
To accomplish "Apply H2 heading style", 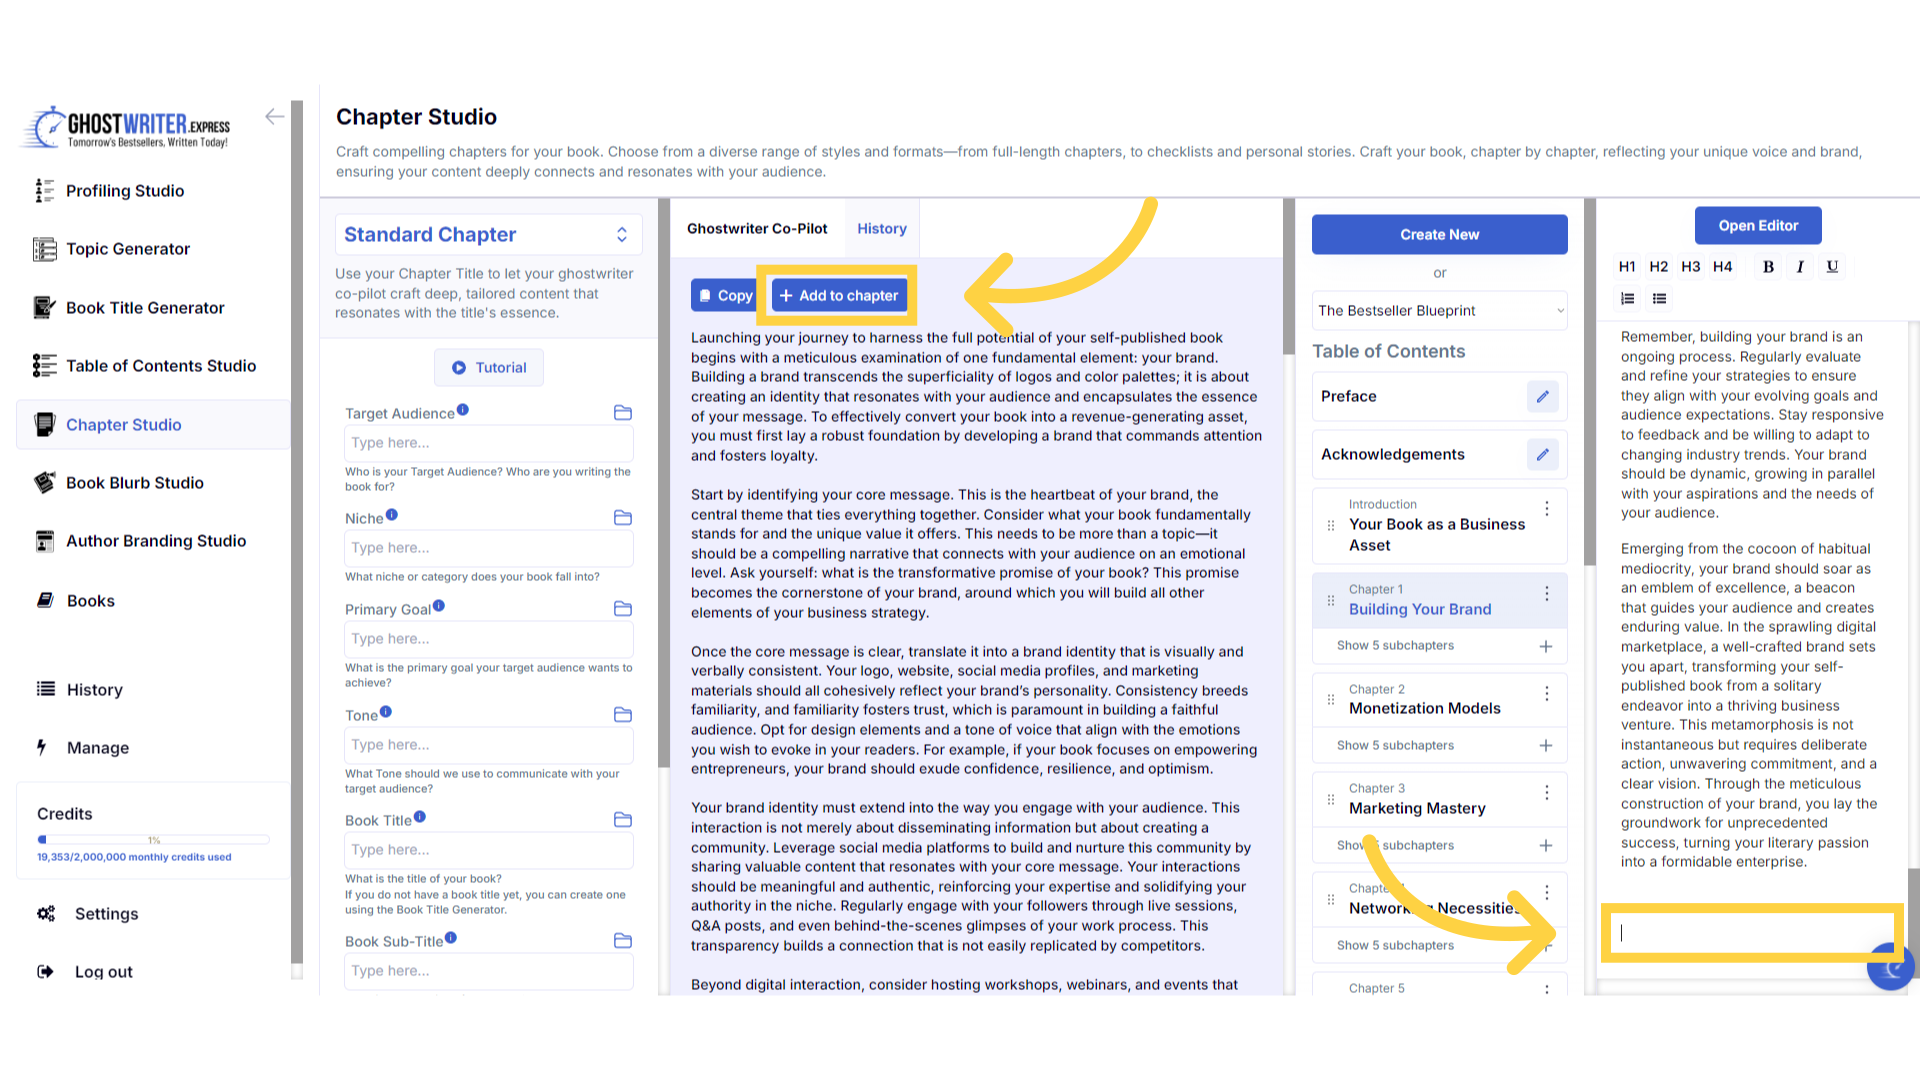I will coord(1658,267).
